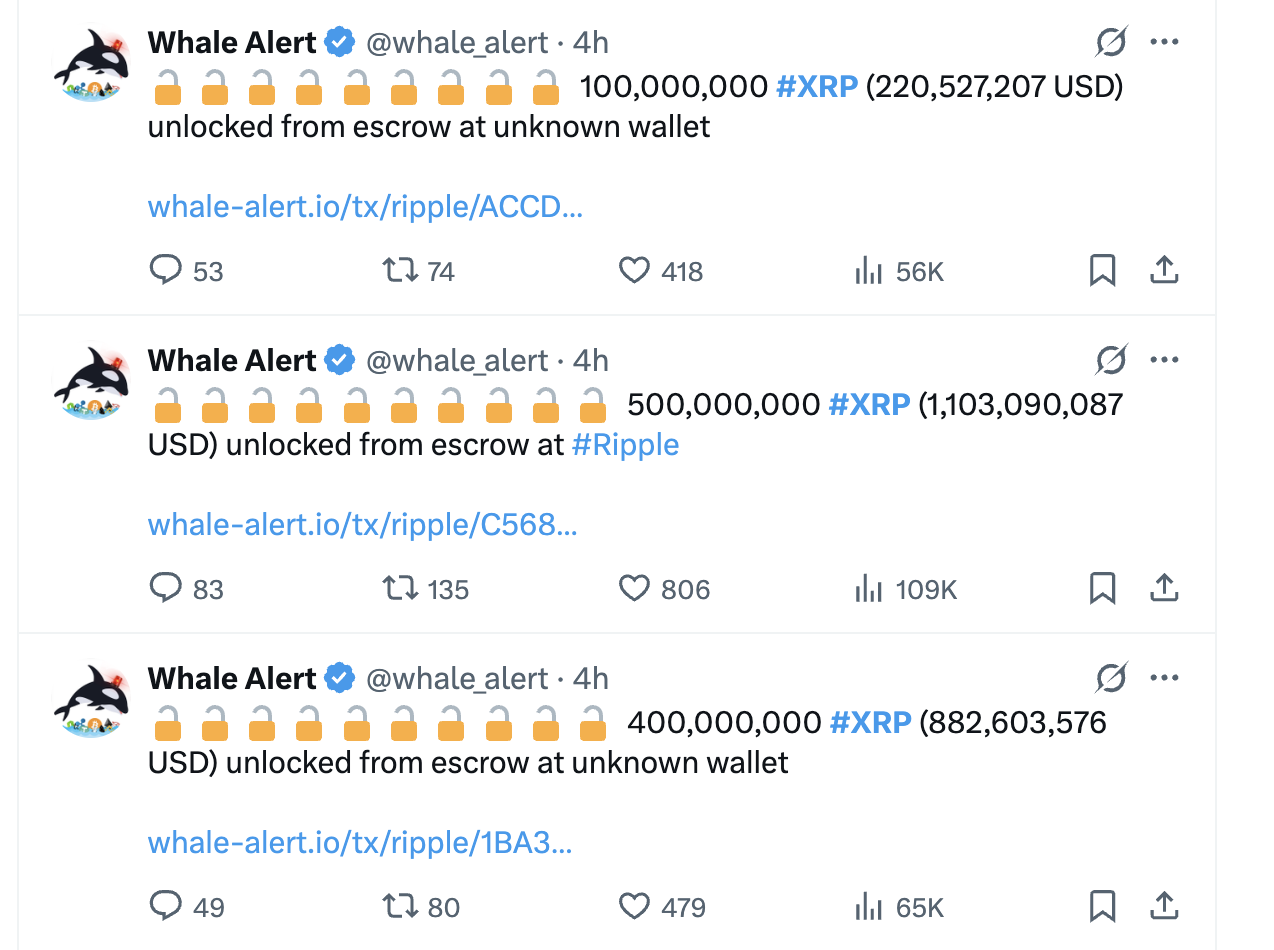Open Grok icon on third tweet

pyautogui.click(x=1111, y=678)
